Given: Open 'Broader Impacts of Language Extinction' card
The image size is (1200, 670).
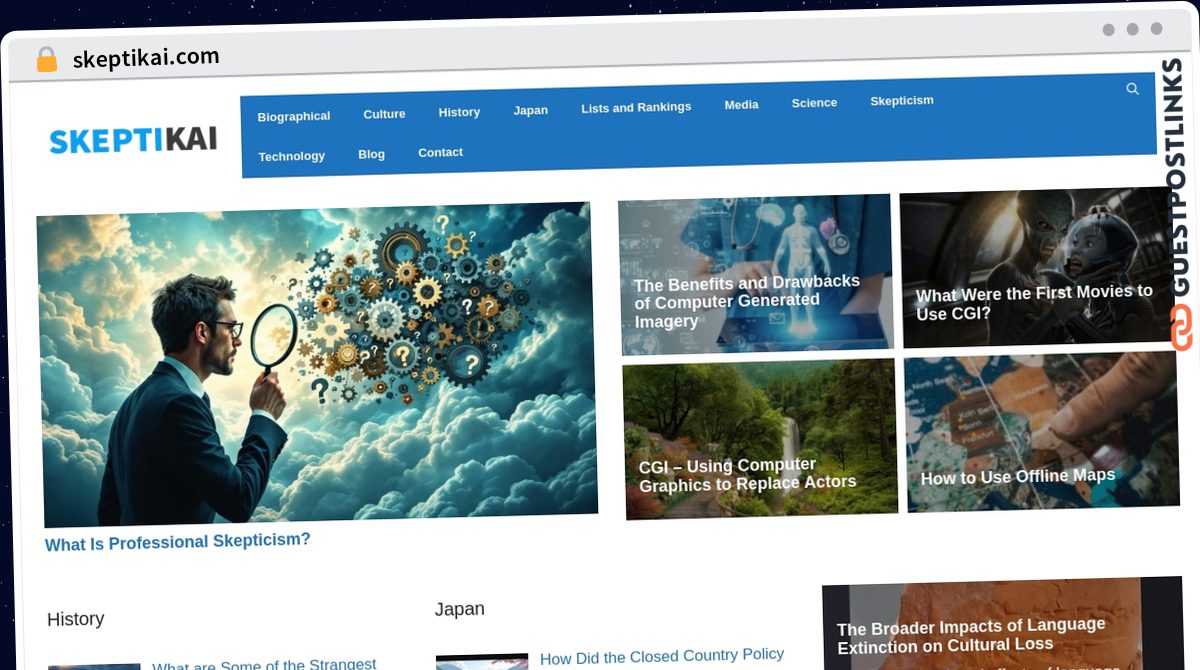Looking at the screenshot, I should pos(1002,625).
